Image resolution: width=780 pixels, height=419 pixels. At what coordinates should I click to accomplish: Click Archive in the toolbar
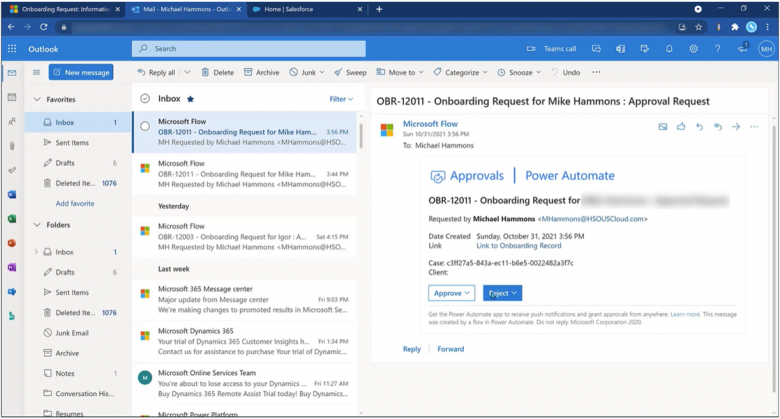point(261,73)
